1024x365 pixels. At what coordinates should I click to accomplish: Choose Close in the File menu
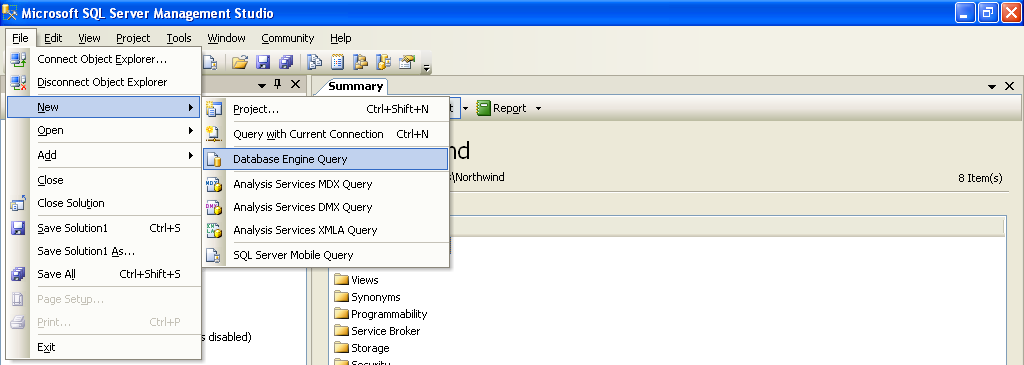103,180
